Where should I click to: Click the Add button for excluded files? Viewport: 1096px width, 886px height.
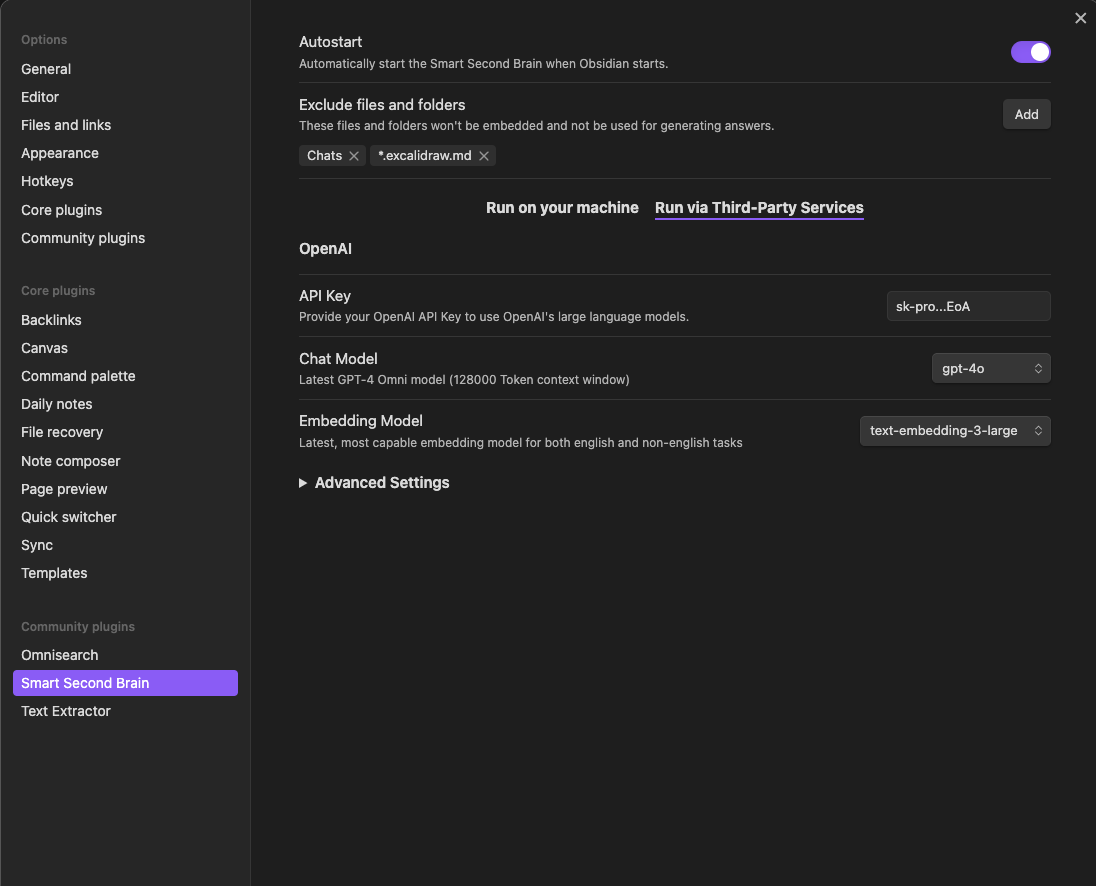(1026, 114)
